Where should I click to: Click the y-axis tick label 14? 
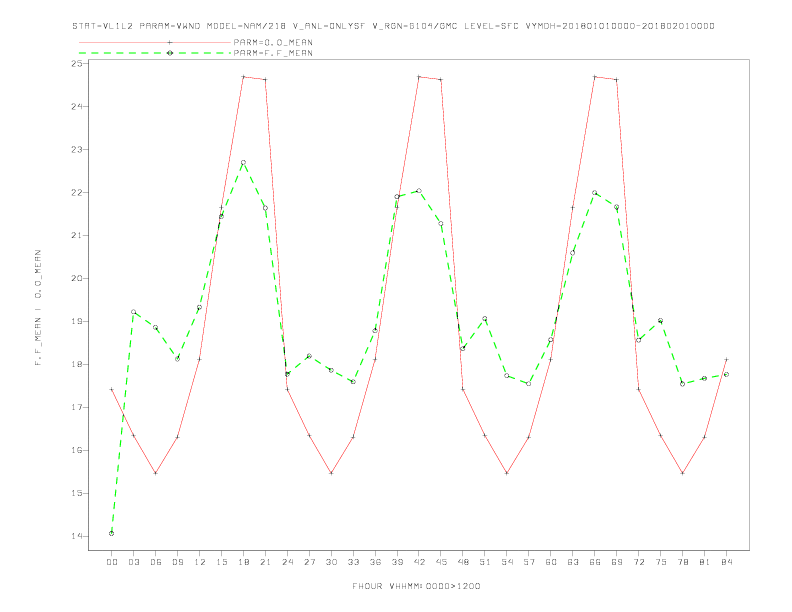click(77, 536)
